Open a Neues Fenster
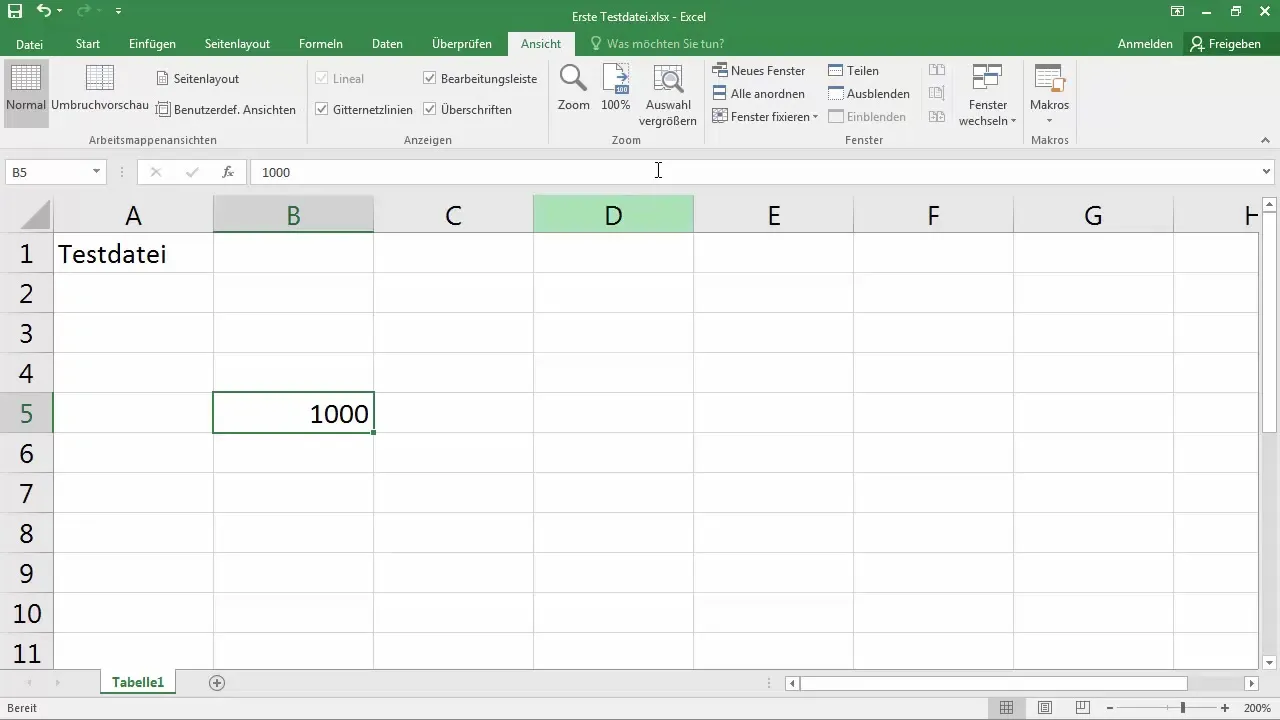1280x720 pixels. (759, 71)
